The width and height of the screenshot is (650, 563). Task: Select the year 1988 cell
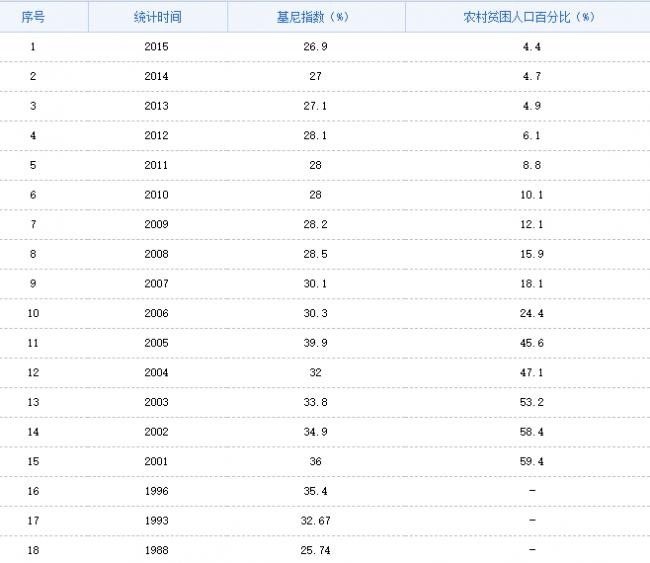click(x=157, y=550)
